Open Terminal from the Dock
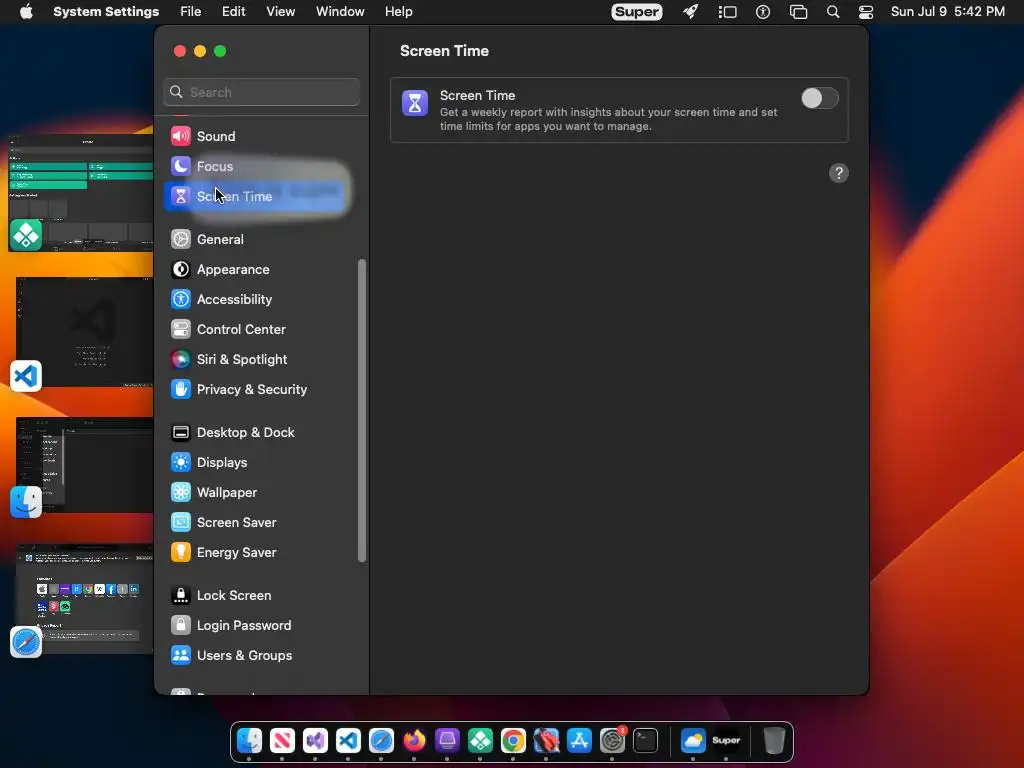Viewport: 1024px width, 768px height. pos(645,741)
